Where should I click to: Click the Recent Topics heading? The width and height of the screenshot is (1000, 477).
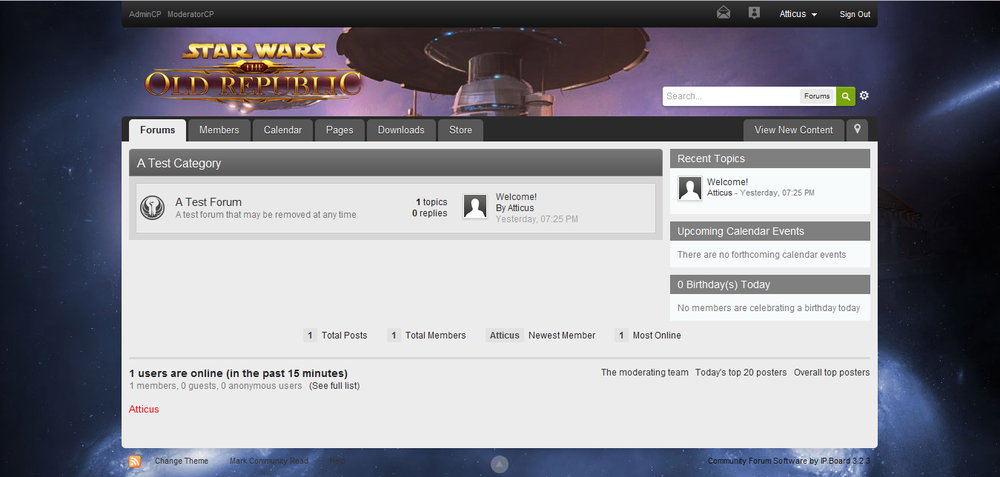pos(711,159)
